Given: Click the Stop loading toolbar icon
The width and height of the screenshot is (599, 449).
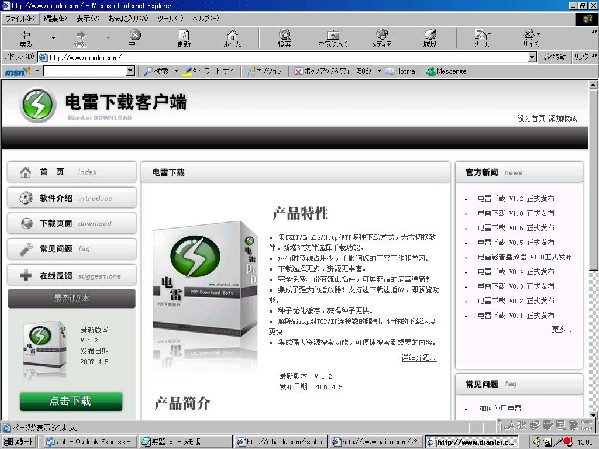Looking at the screenshot, I should tap(134, 38).
